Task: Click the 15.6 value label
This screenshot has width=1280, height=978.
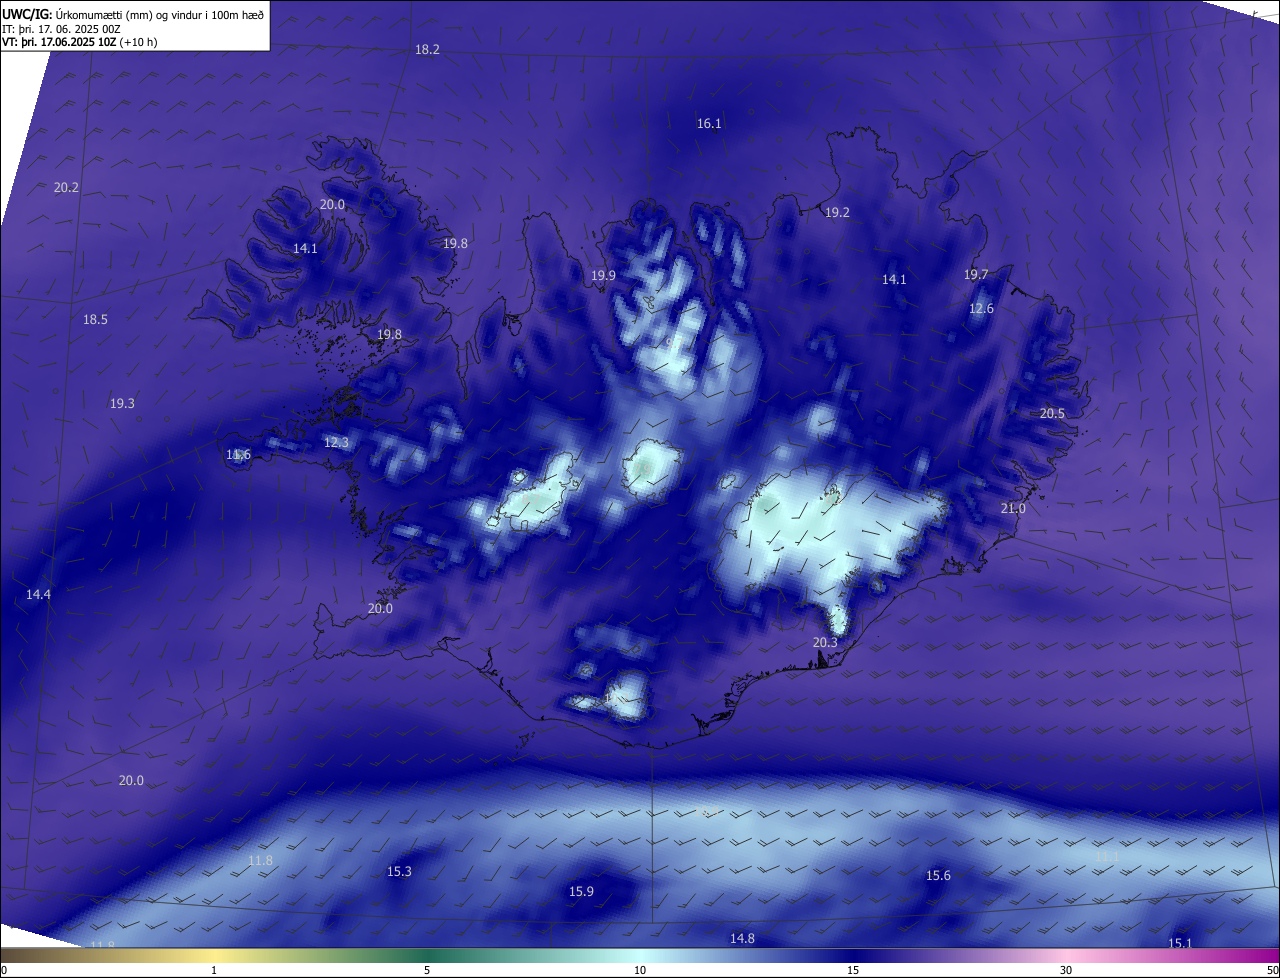Action: point(938,875)
